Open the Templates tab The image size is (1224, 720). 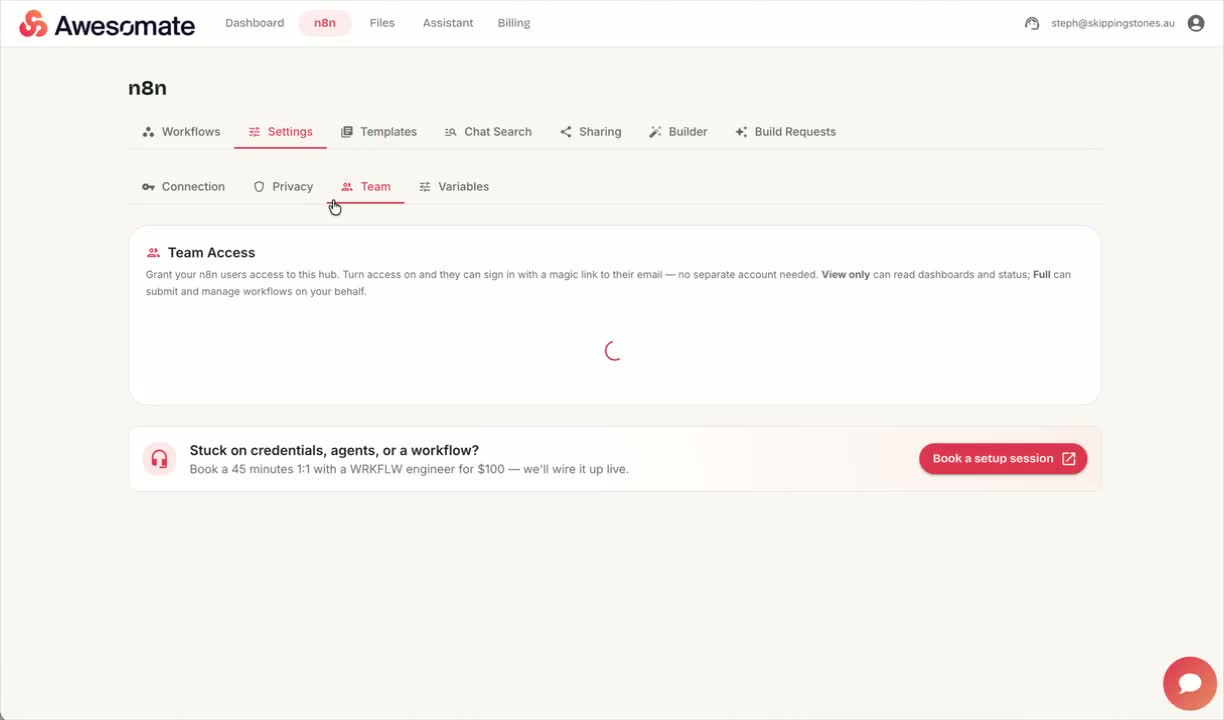click(x=378, y=132)
